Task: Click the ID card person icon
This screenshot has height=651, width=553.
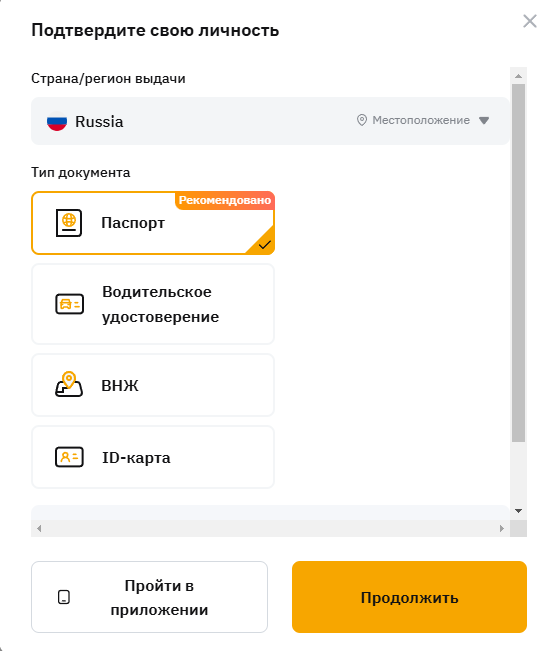Action: point(69,457)
